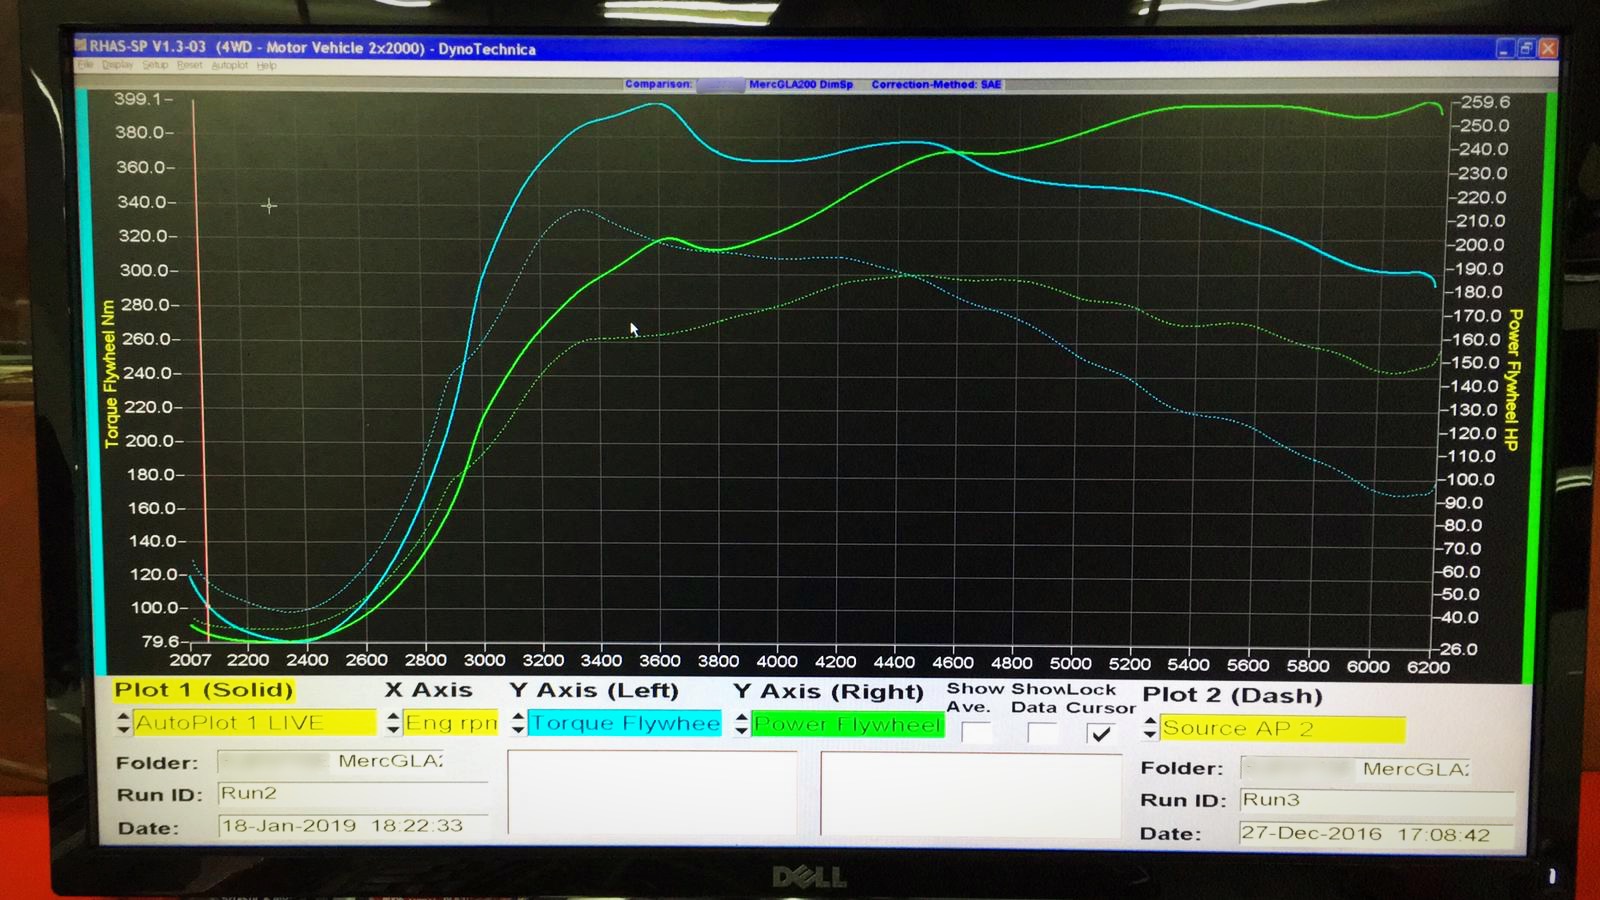Click the 259.6 maximum power axis value

(1485, 102)
